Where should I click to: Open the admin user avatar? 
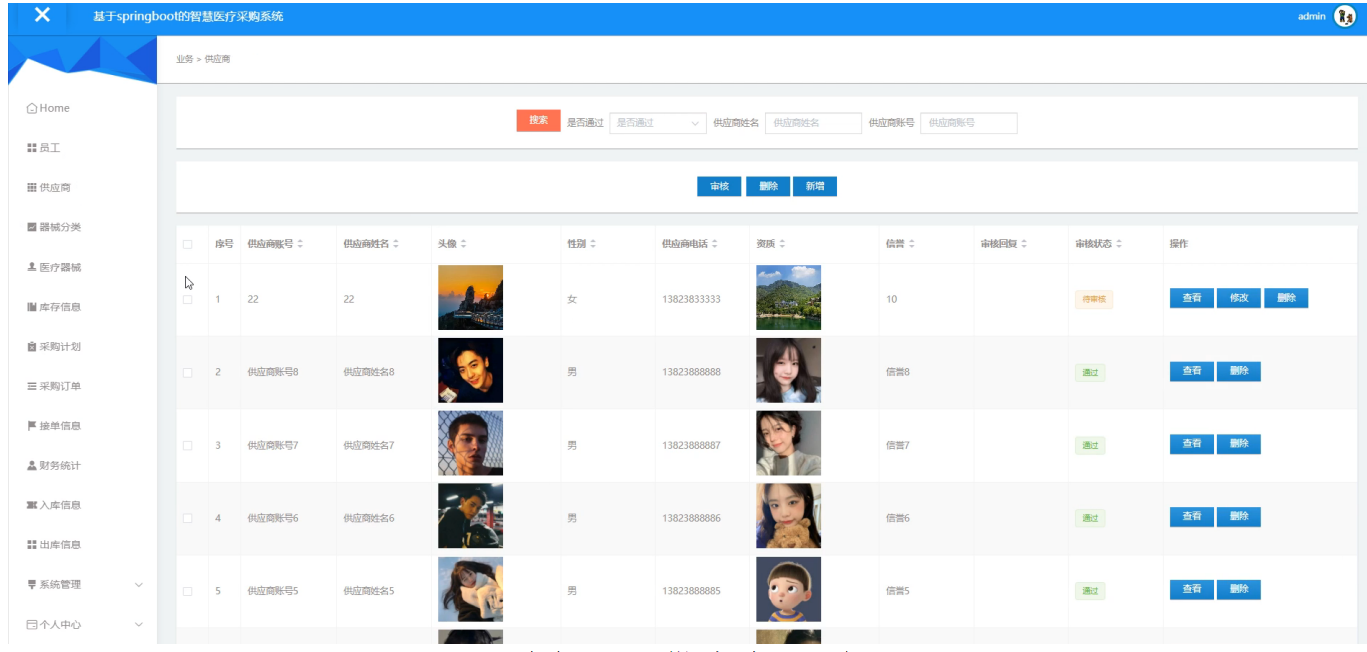(1345, 16)
